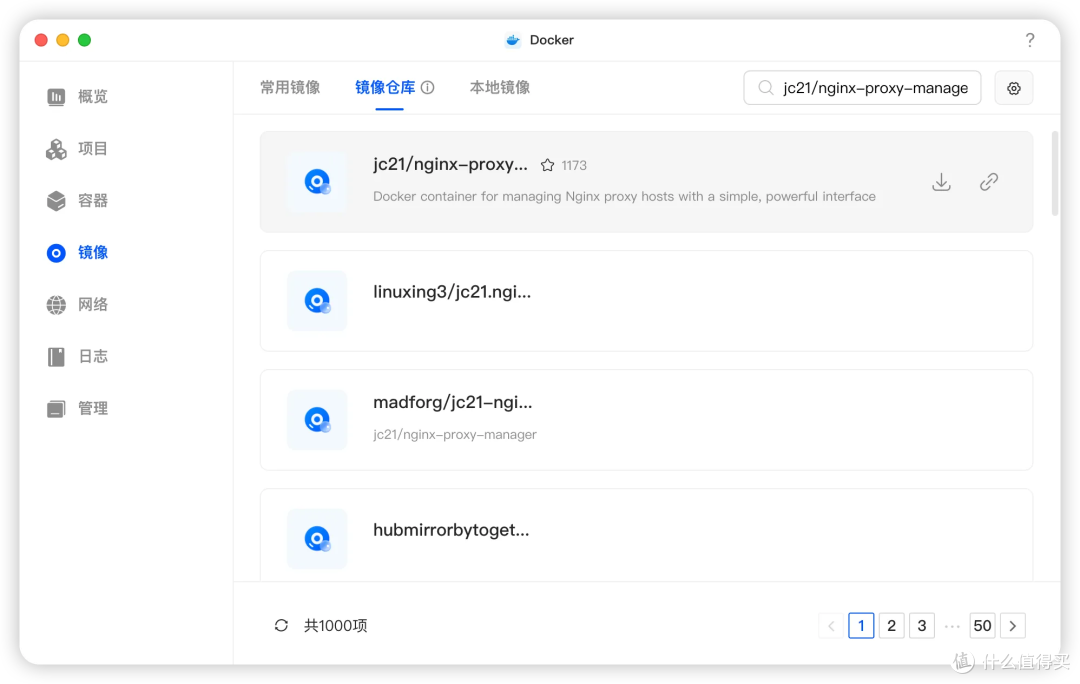Open the 概览 overview section icon
1080x684 pixels.
point(56,96)
